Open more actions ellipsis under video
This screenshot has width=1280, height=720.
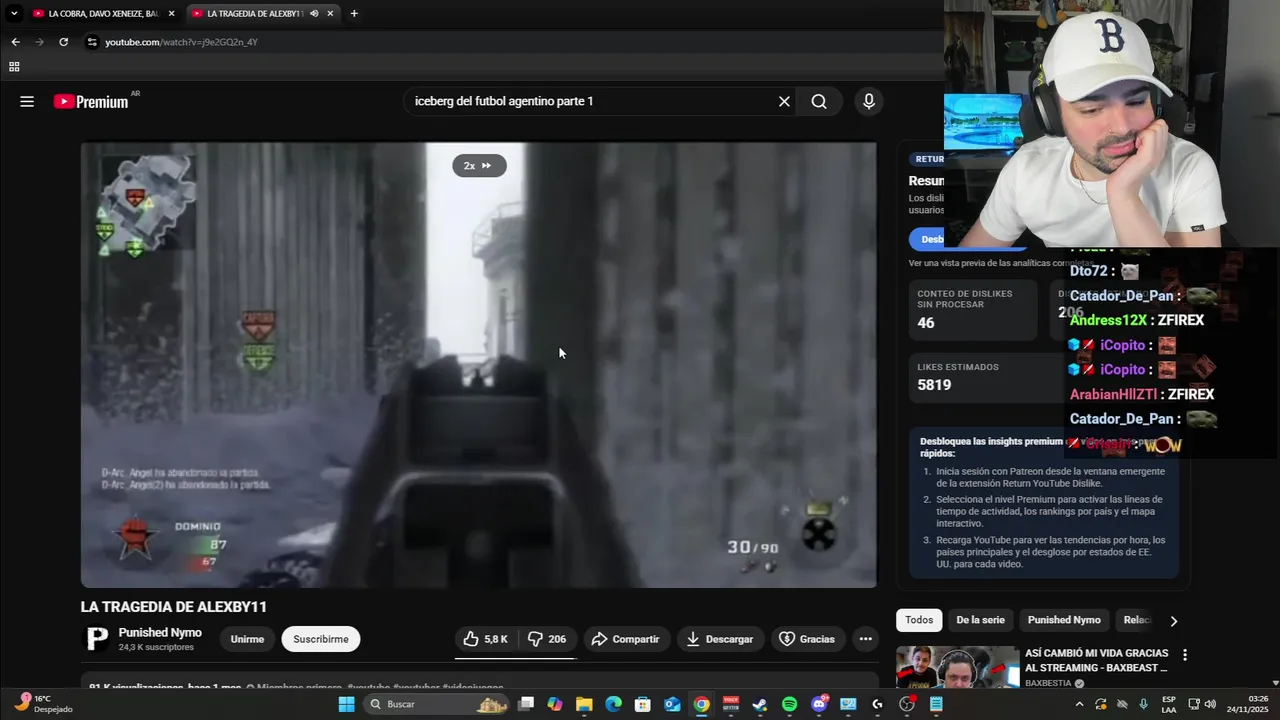click(x=865, y=639)
